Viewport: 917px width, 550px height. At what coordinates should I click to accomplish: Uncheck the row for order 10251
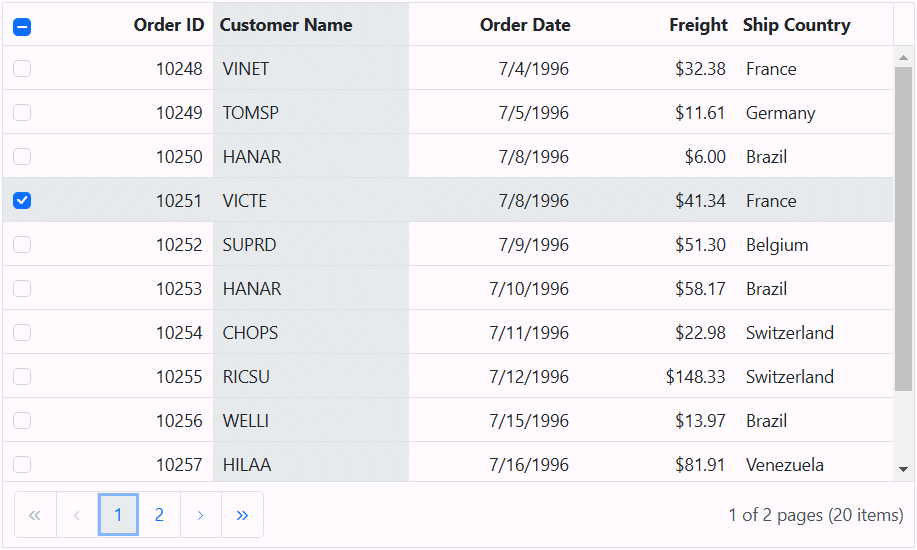tap(22, 201)
